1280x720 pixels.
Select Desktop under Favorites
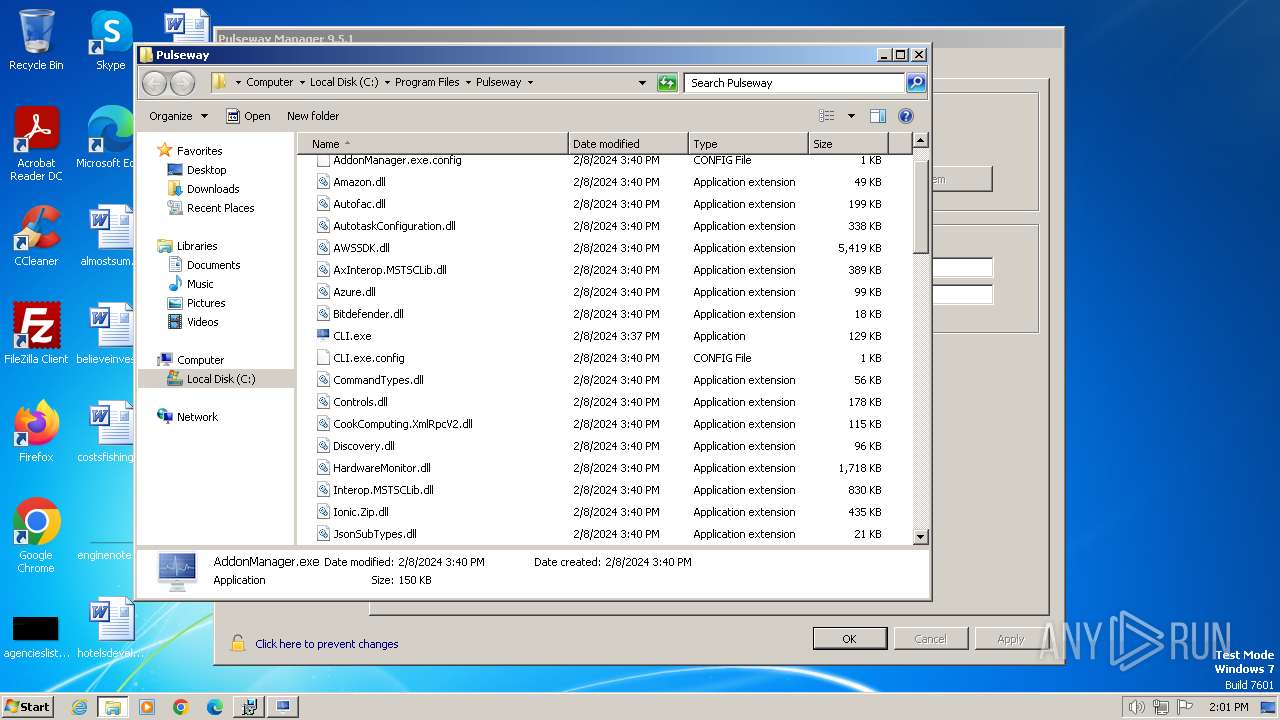(206, 170)
